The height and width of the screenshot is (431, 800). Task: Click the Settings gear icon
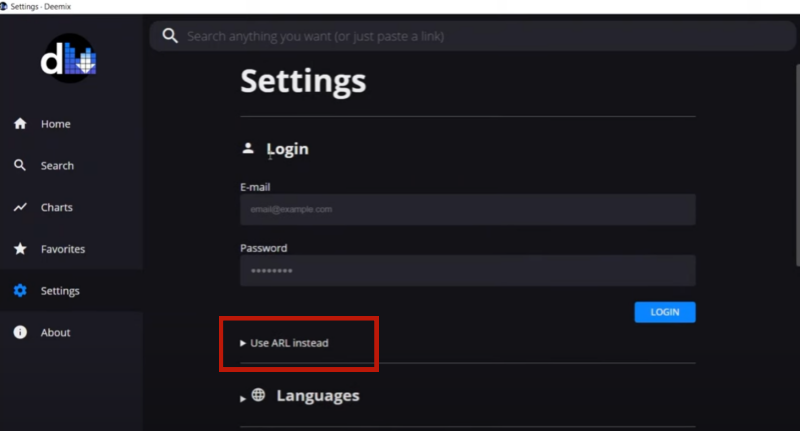click(x=20, y=290)
